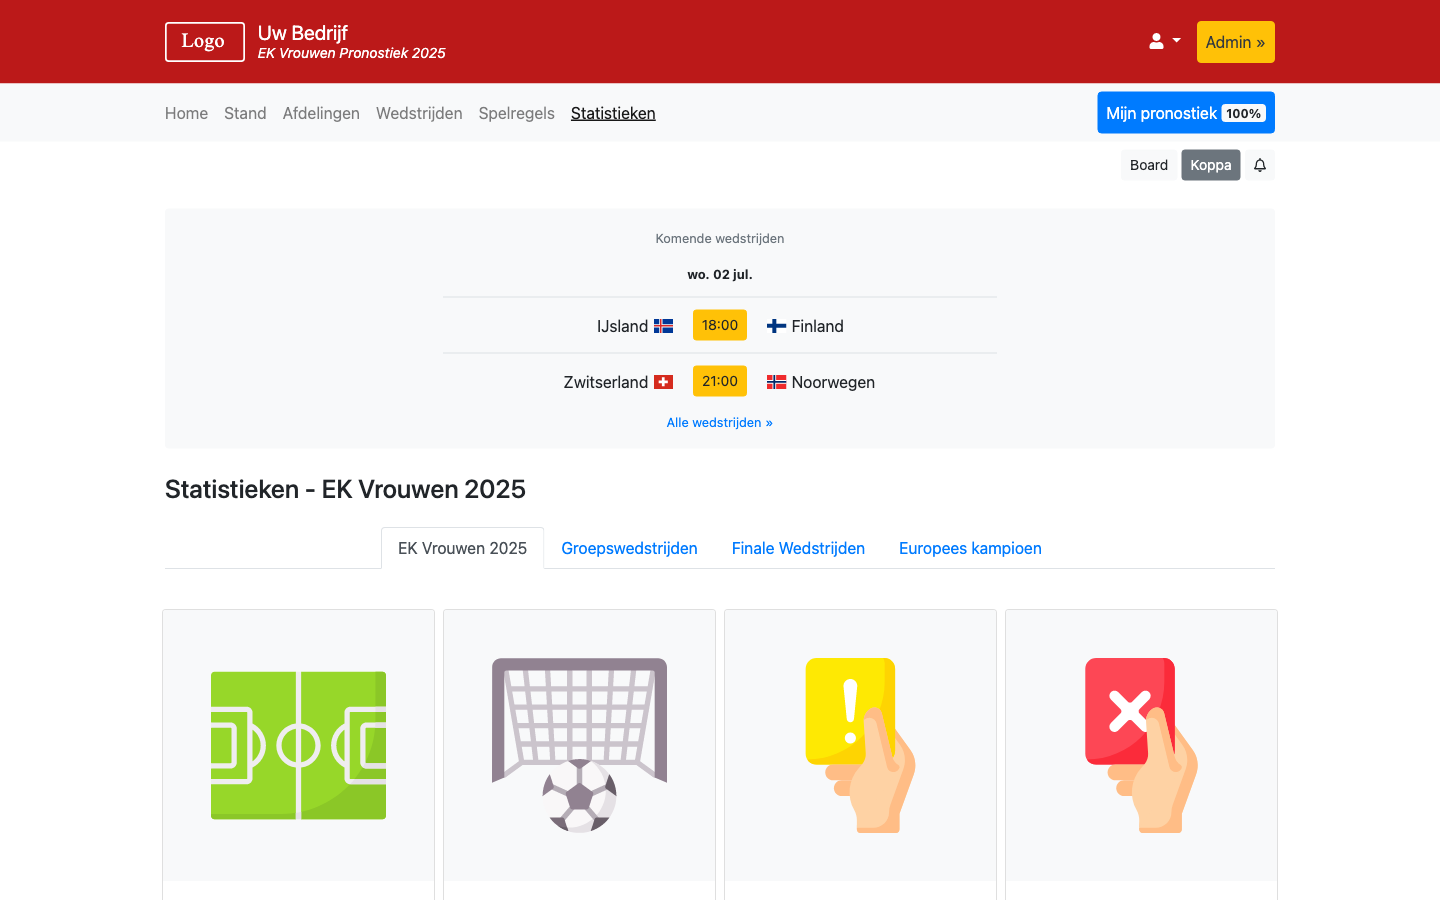1440x900 pixels.
Task: Click the Logo image in header
Action: click(204, 42)
